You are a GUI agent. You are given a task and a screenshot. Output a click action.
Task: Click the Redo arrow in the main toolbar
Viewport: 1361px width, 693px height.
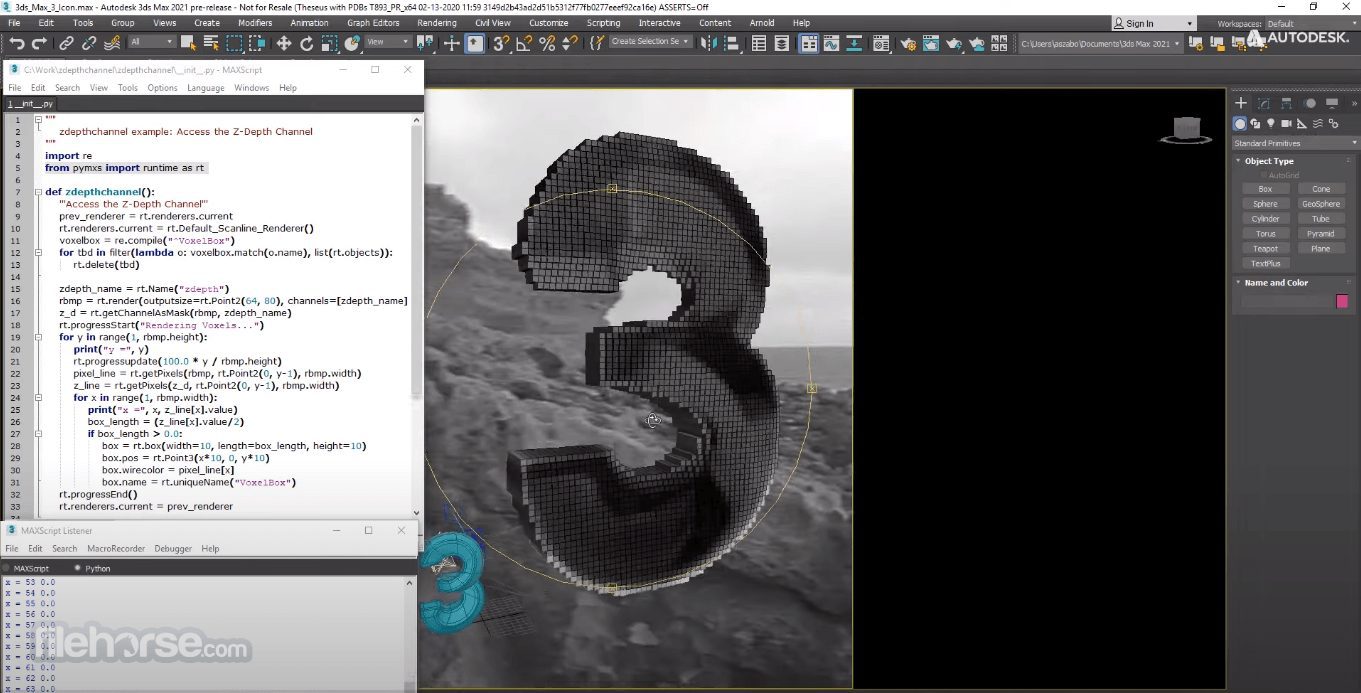pyautogui.click(x=39, y=43)
